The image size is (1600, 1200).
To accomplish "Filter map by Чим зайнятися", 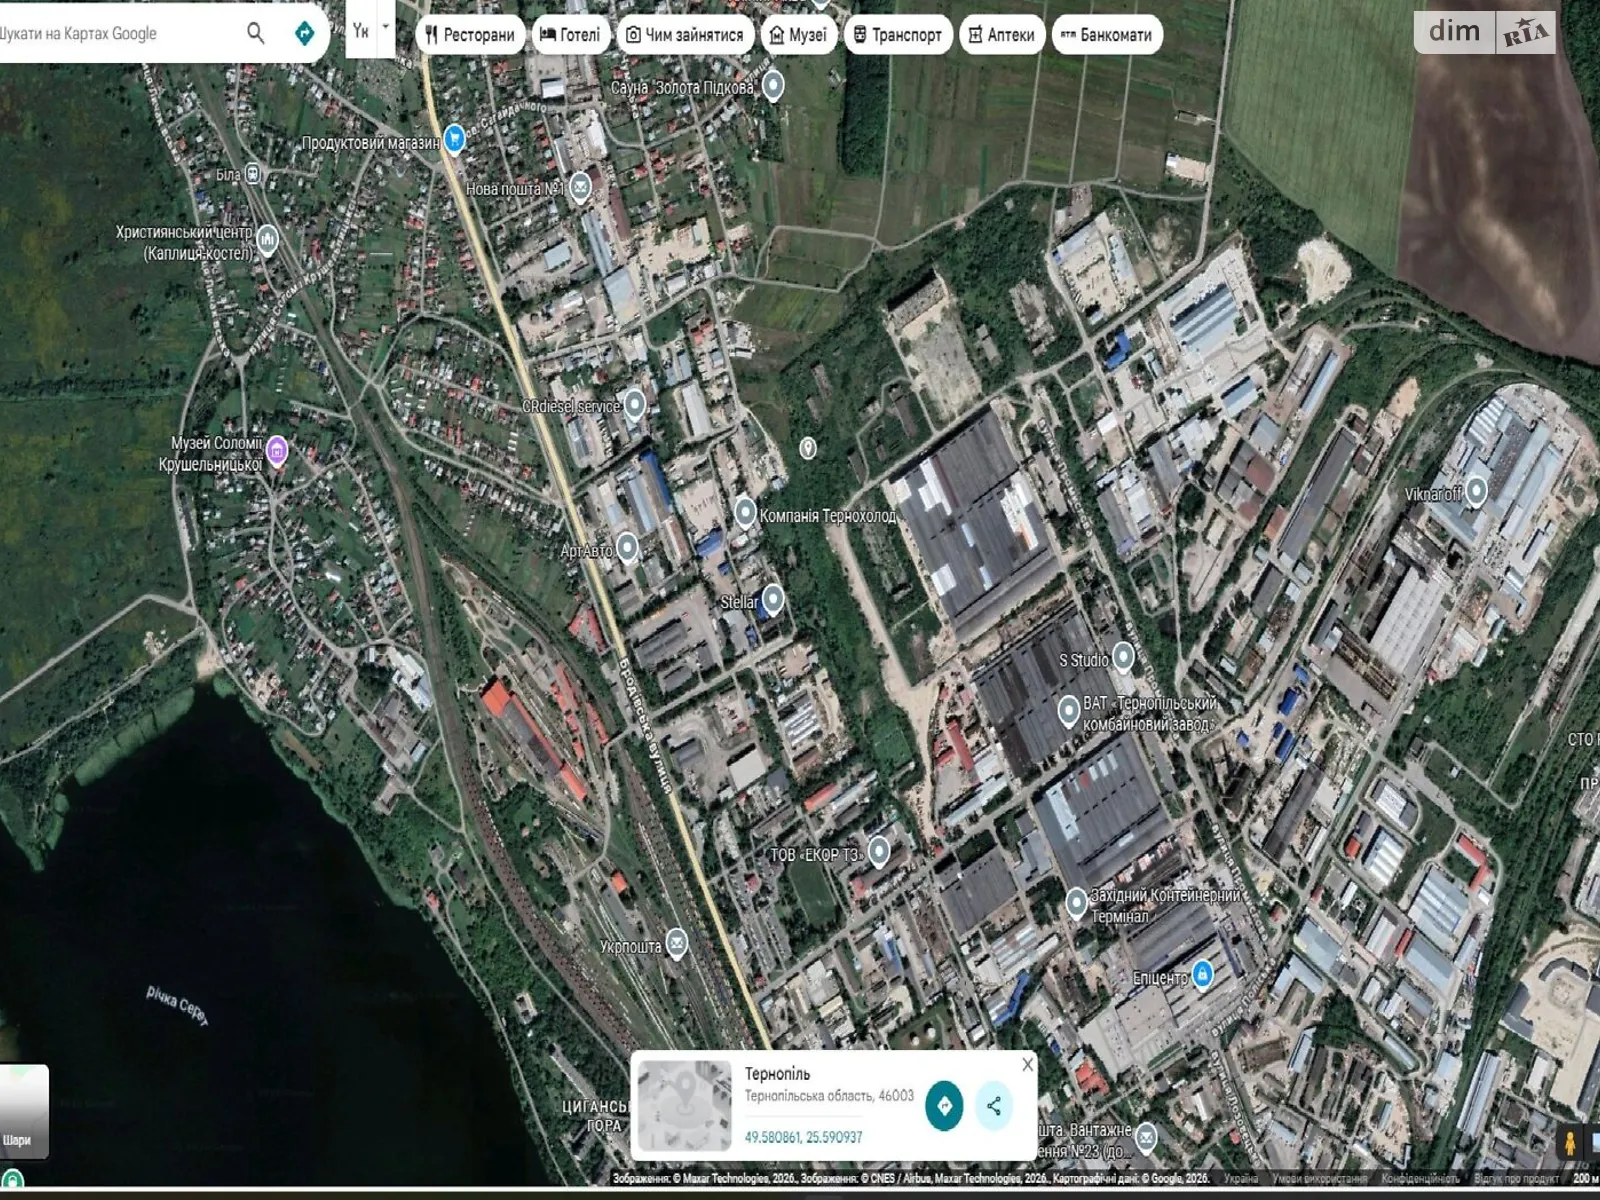I will 685,35.
